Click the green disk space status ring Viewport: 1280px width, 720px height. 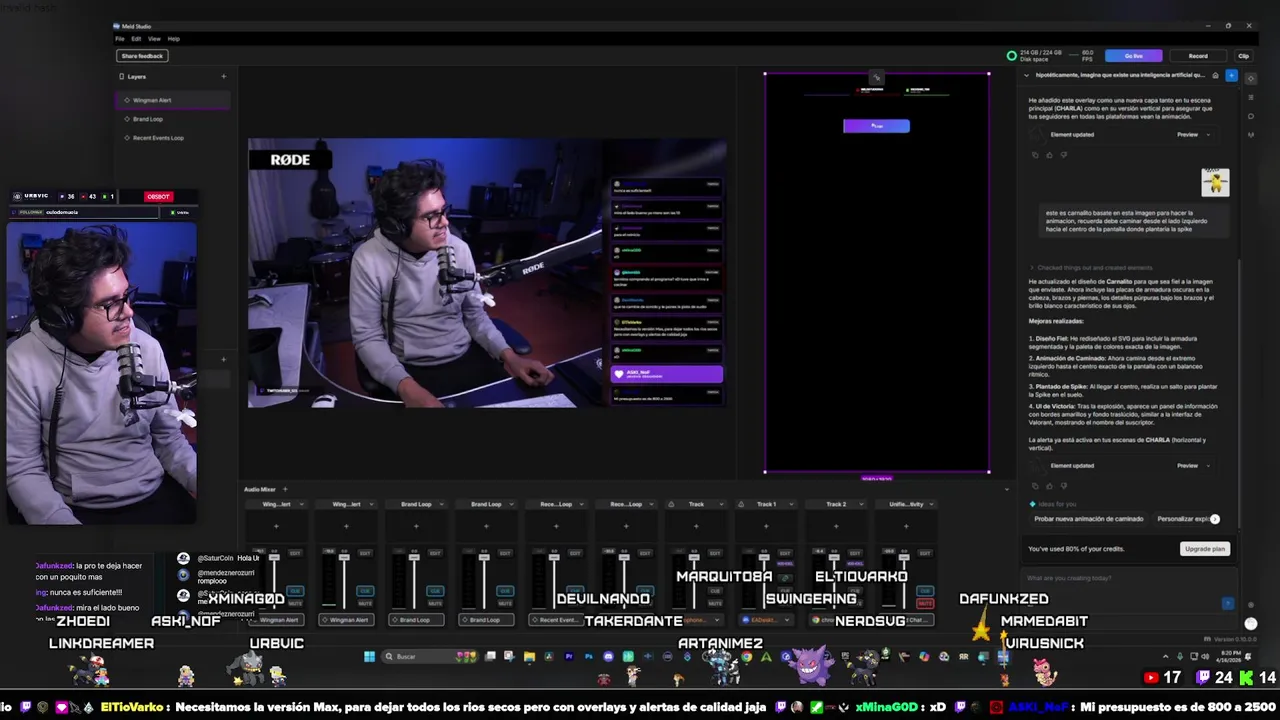coord(1011,56)
